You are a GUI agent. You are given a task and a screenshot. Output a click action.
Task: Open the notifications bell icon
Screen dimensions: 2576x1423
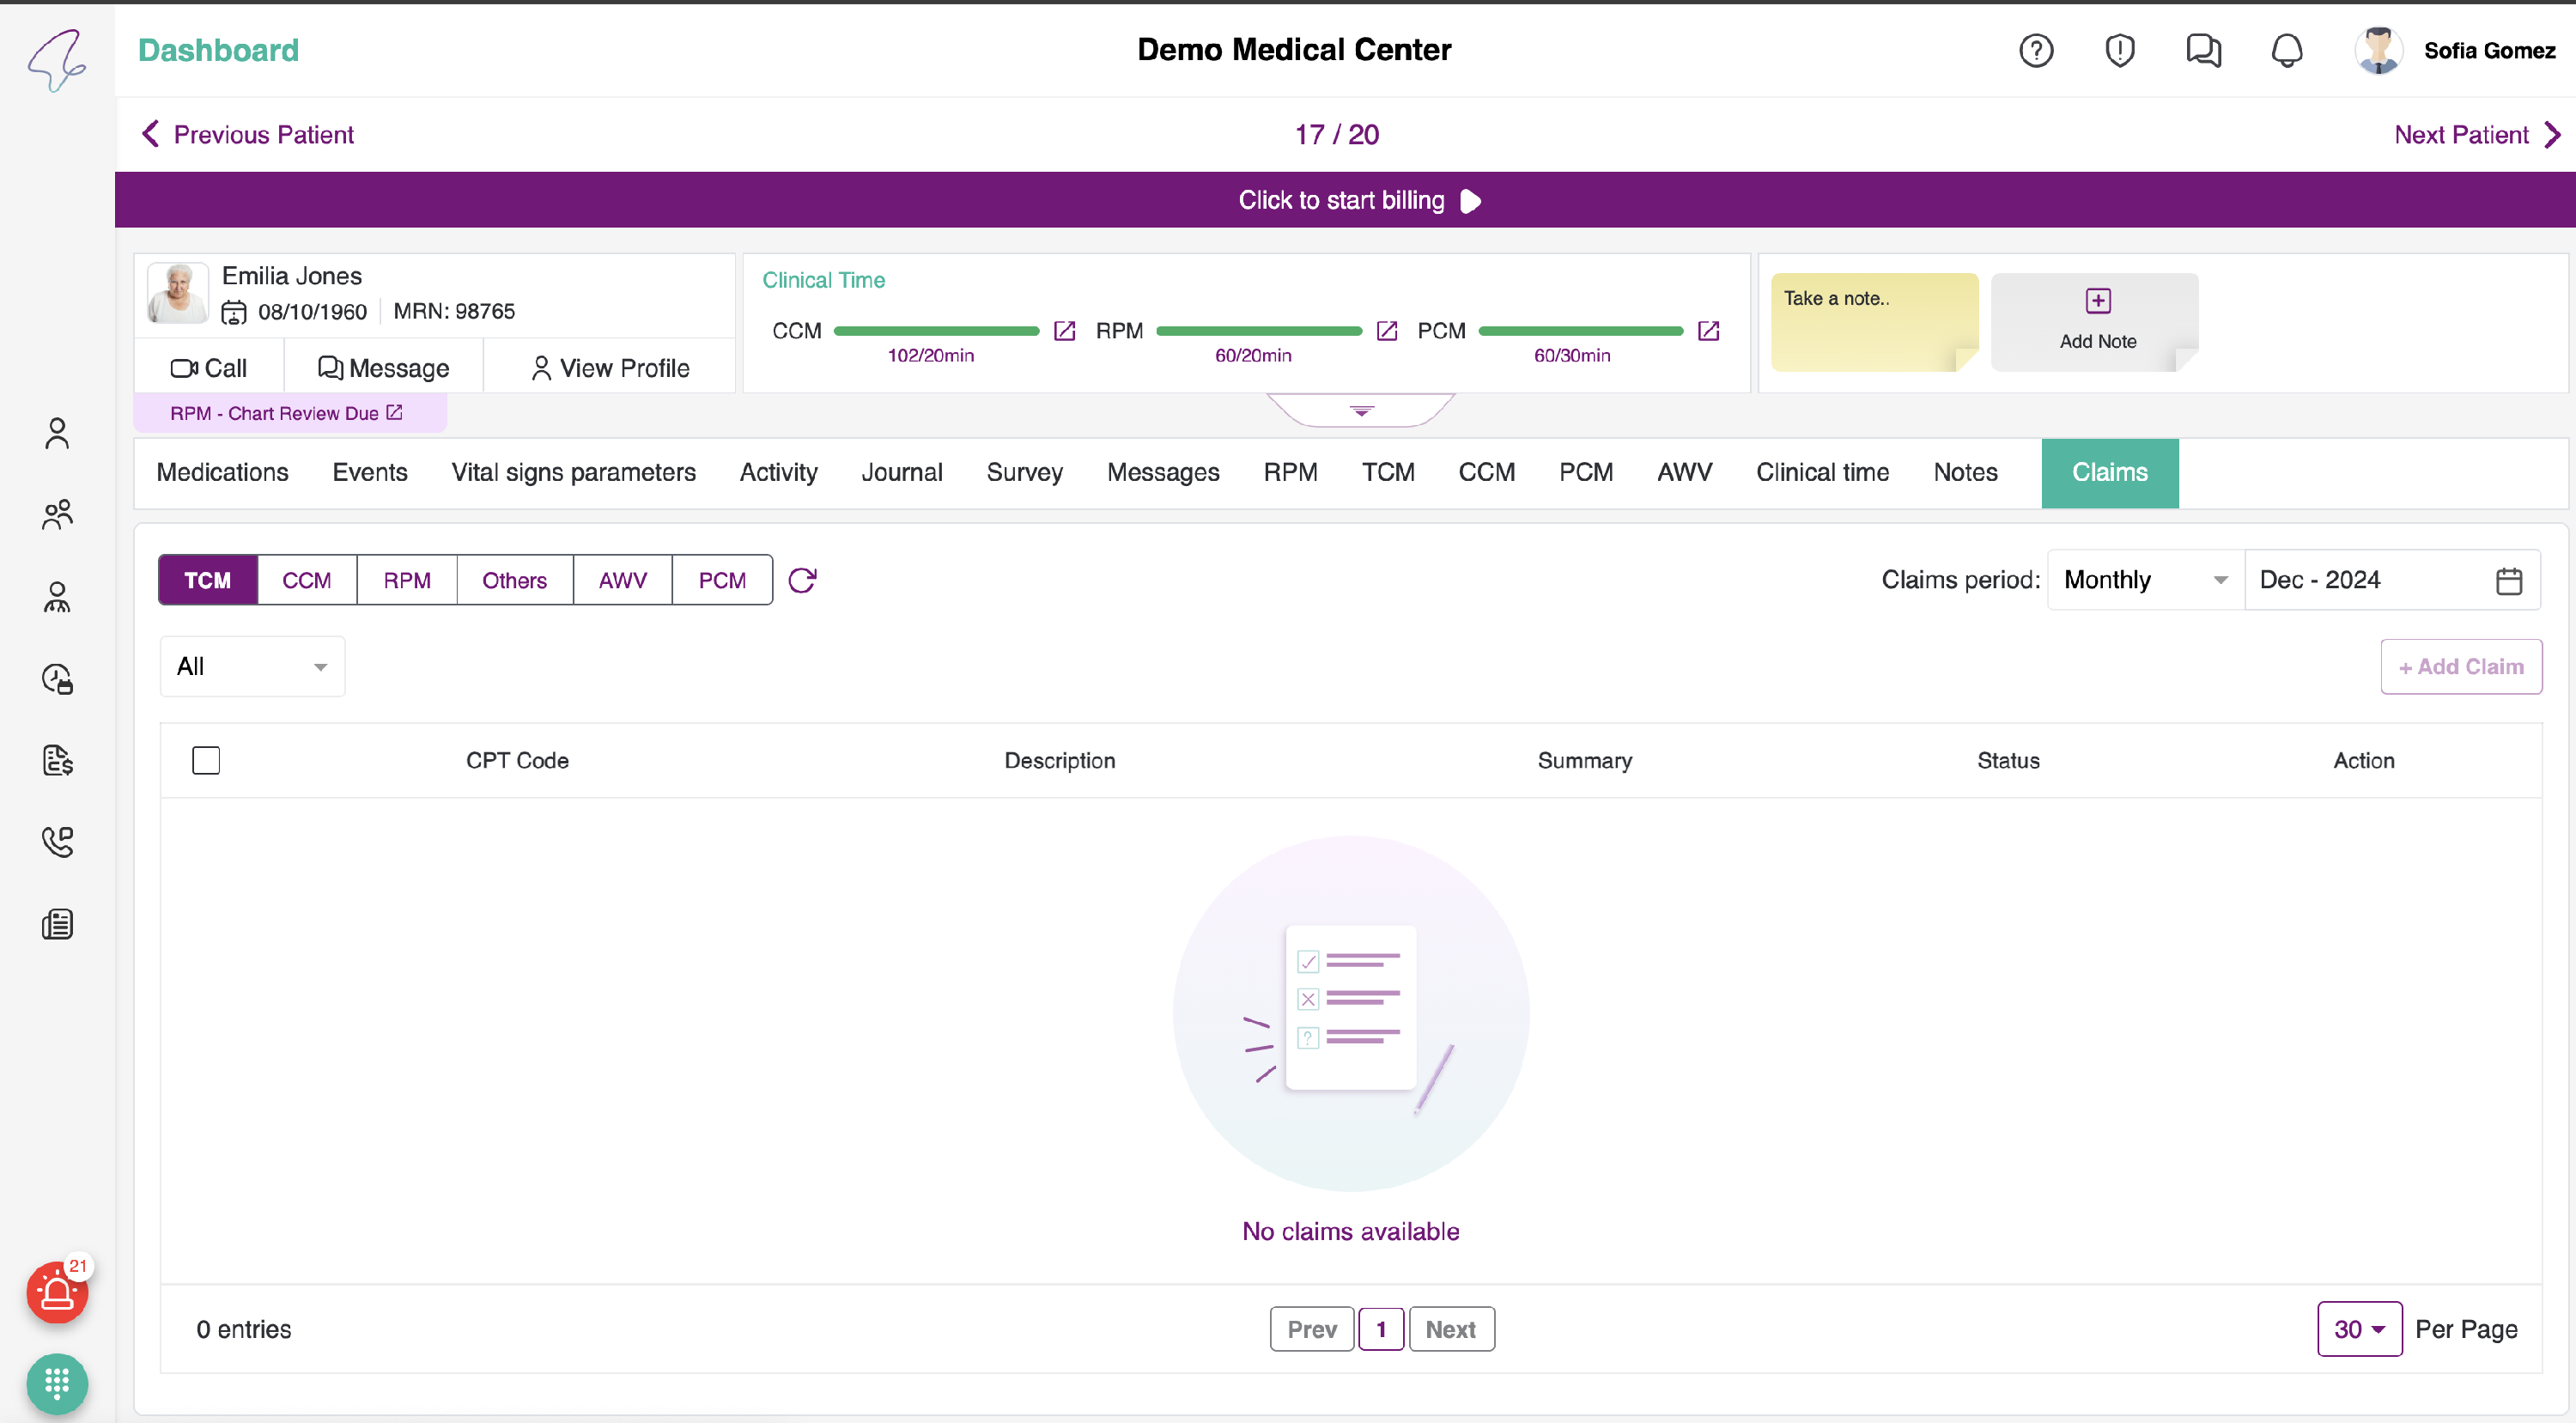point(2286,50)
